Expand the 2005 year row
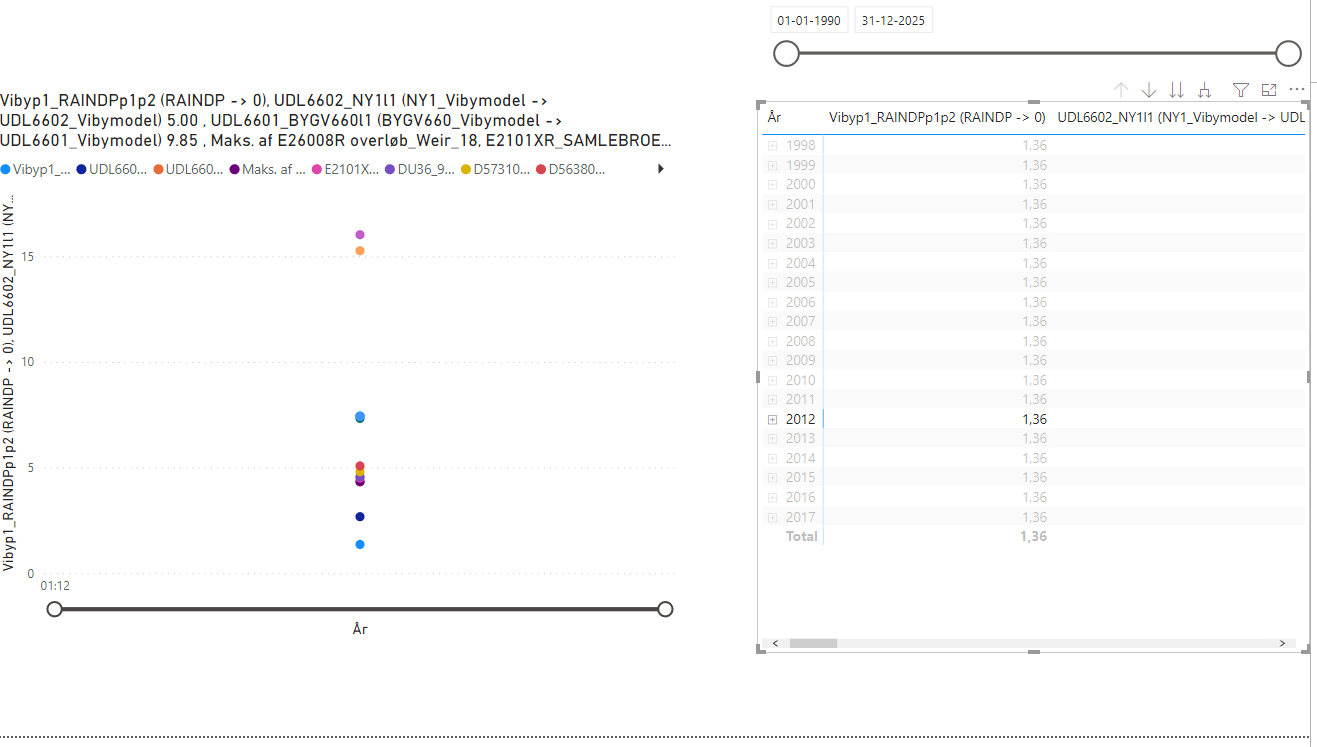This screenshot has height=747, width=1317. coord(772,283)
